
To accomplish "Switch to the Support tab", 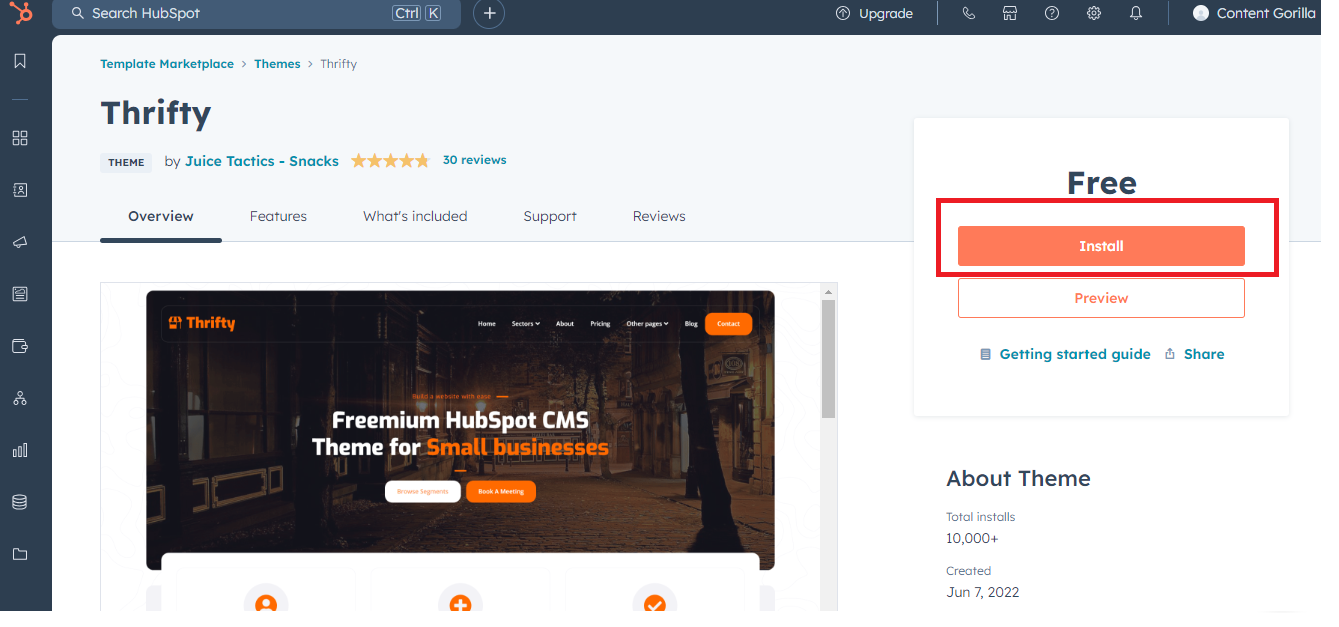I will [550, 216].
